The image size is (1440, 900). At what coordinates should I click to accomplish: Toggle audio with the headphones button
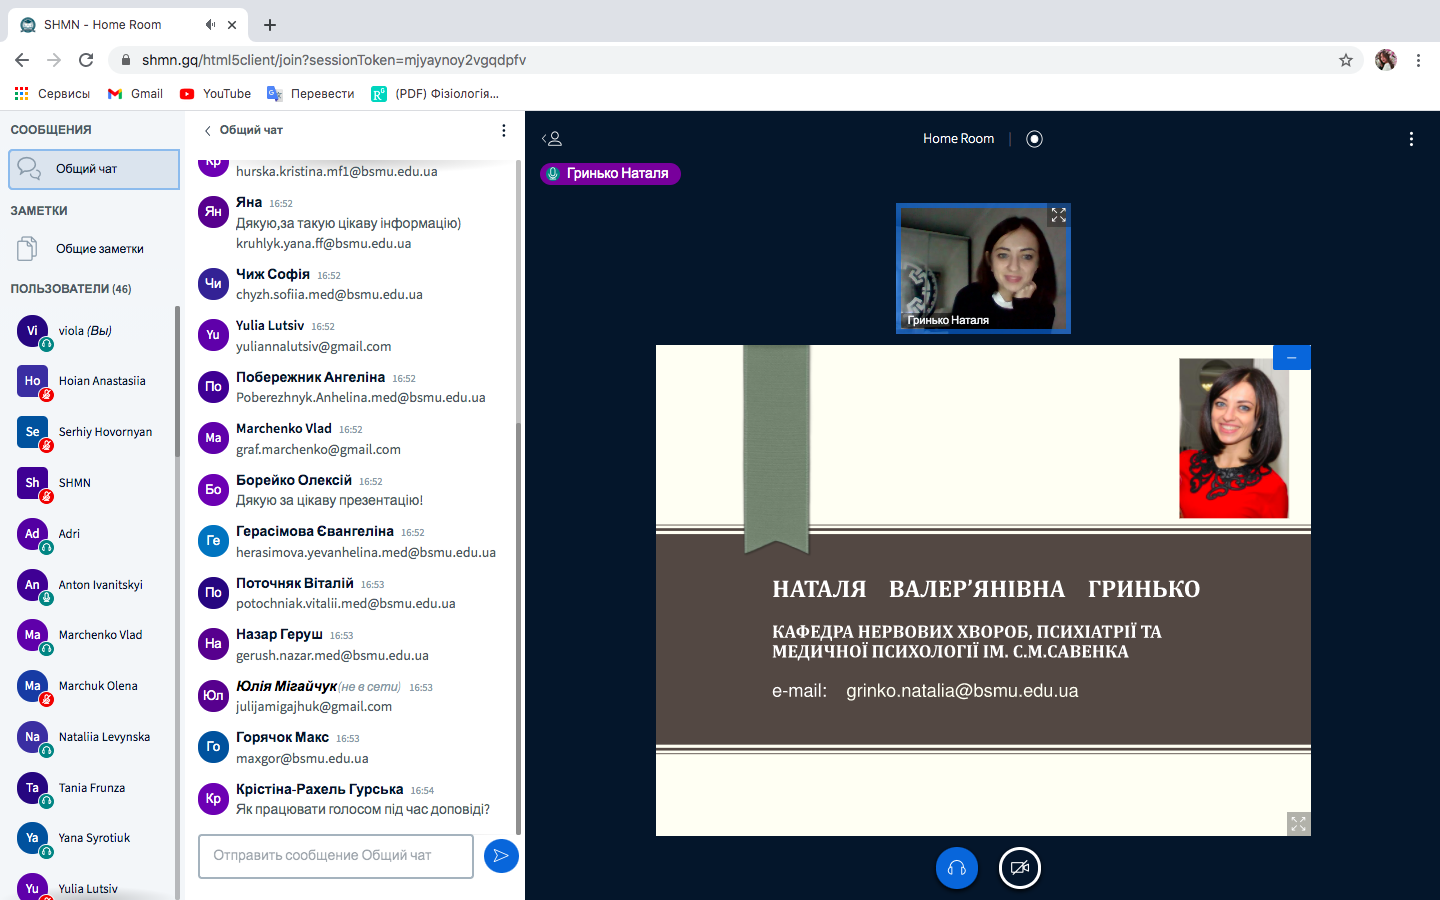[956, 868]
